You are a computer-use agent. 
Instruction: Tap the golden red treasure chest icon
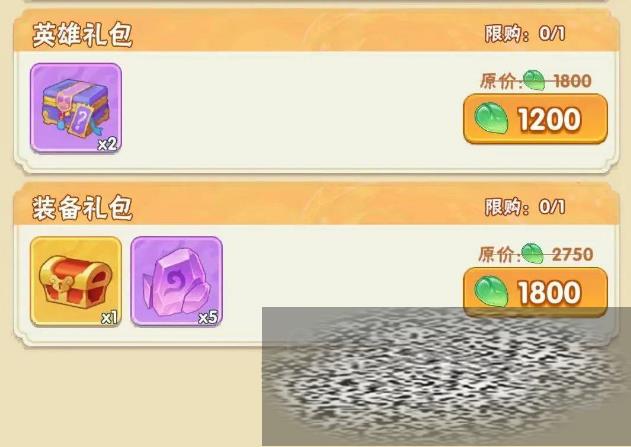tap(76, 281)
